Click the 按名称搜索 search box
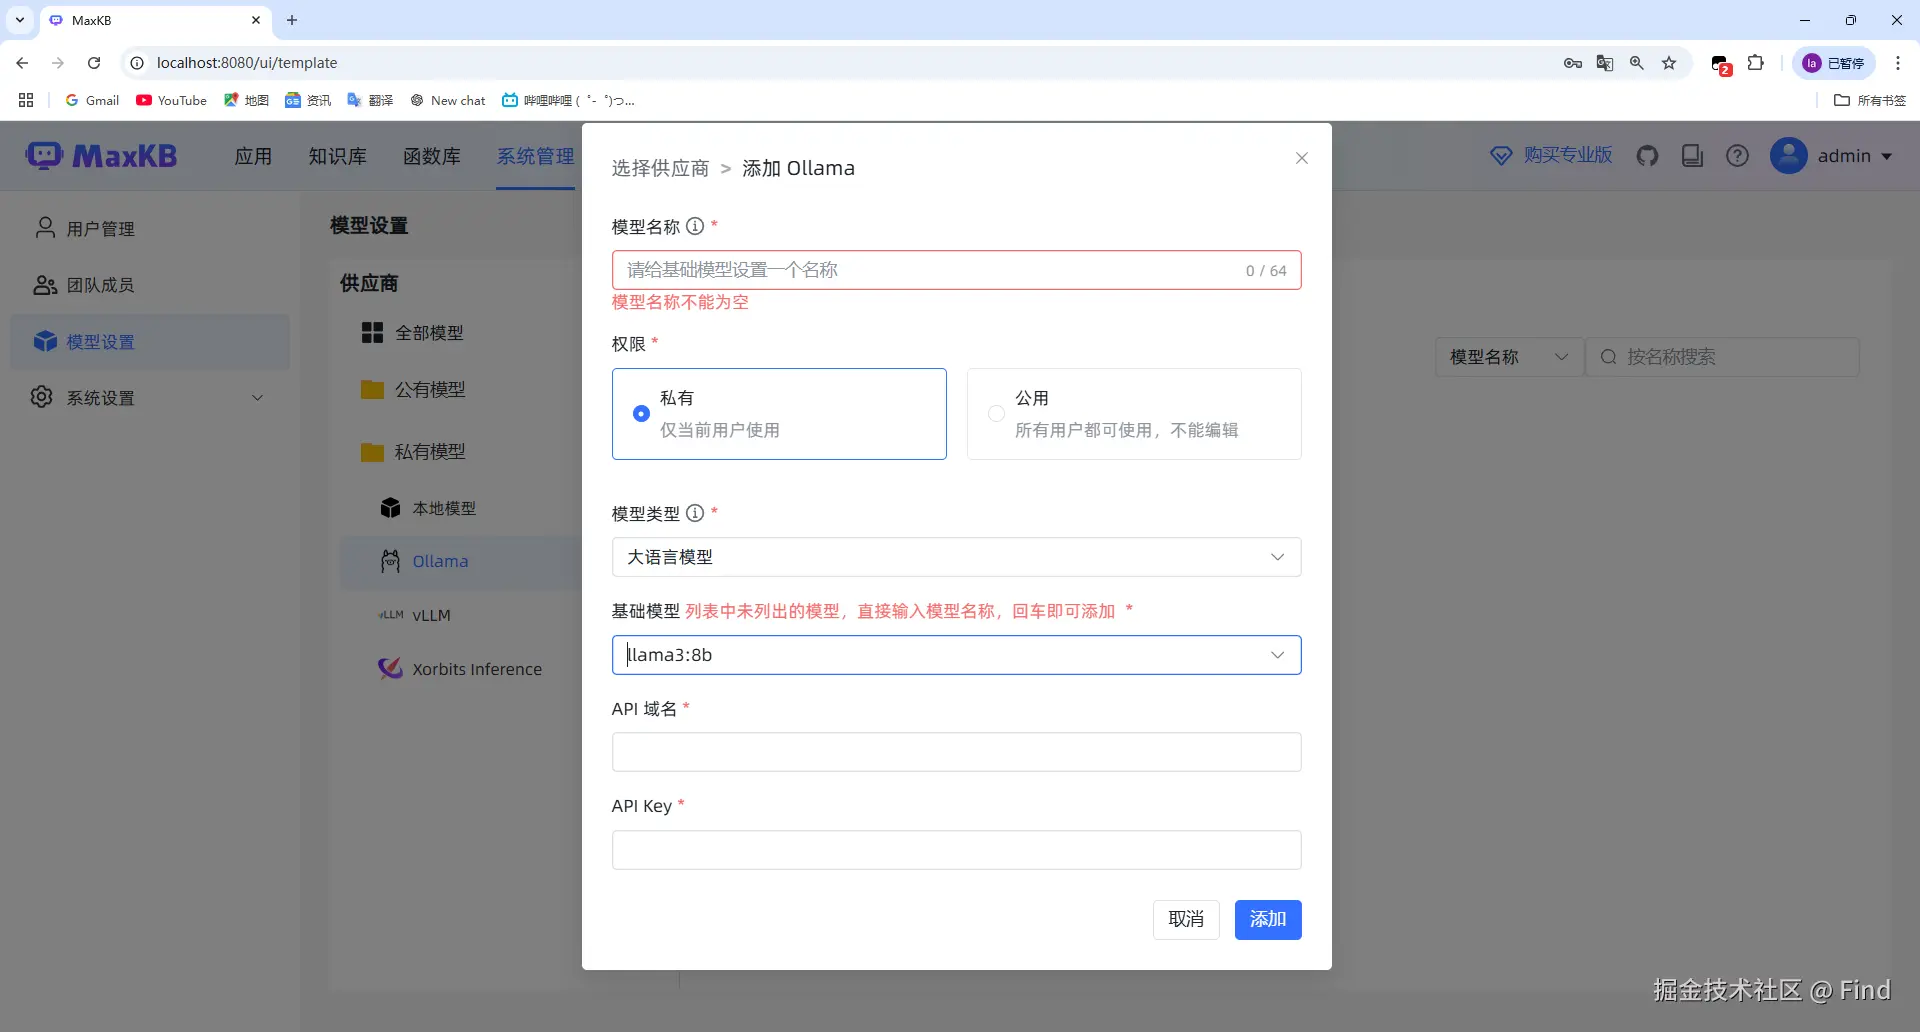 click(x=1722, y=357)
